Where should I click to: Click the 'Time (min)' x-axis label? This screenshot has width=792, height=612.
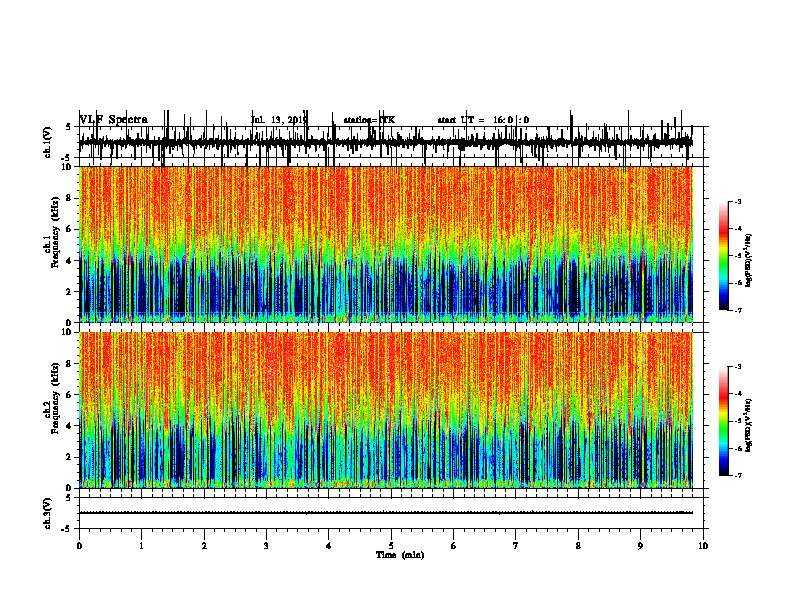pos(400,555)
